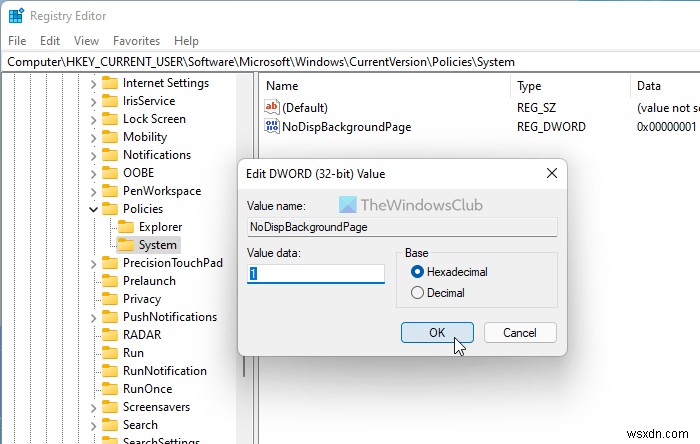Open the View menu
The width and height of the screenshot is (700, 444).
pyautogui.click(x=86, y=41)
